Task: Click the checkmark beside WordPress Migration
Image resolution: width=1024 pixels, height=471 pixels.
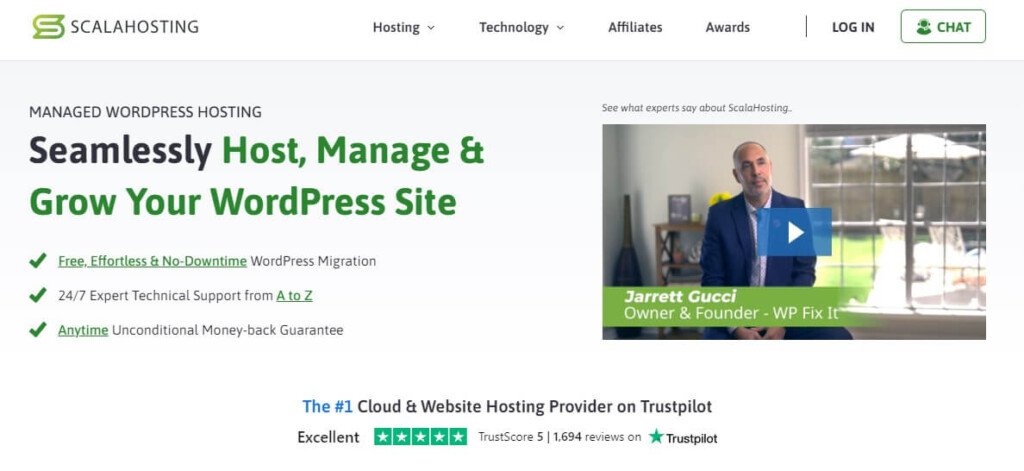Action: (38, 261)
